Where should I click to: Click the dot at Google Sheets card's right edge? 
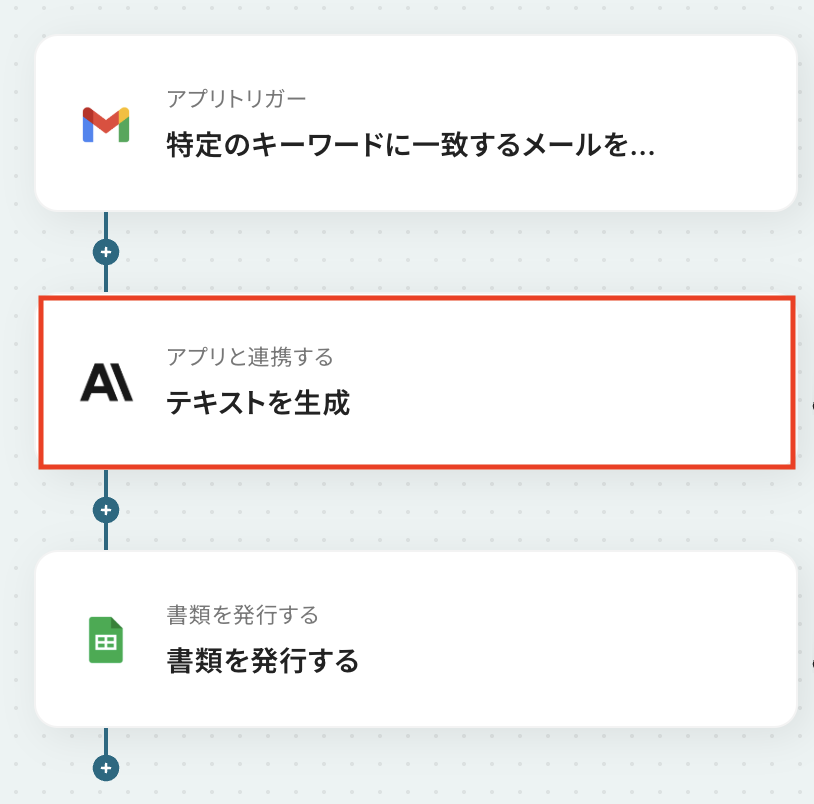click(811, 662)
